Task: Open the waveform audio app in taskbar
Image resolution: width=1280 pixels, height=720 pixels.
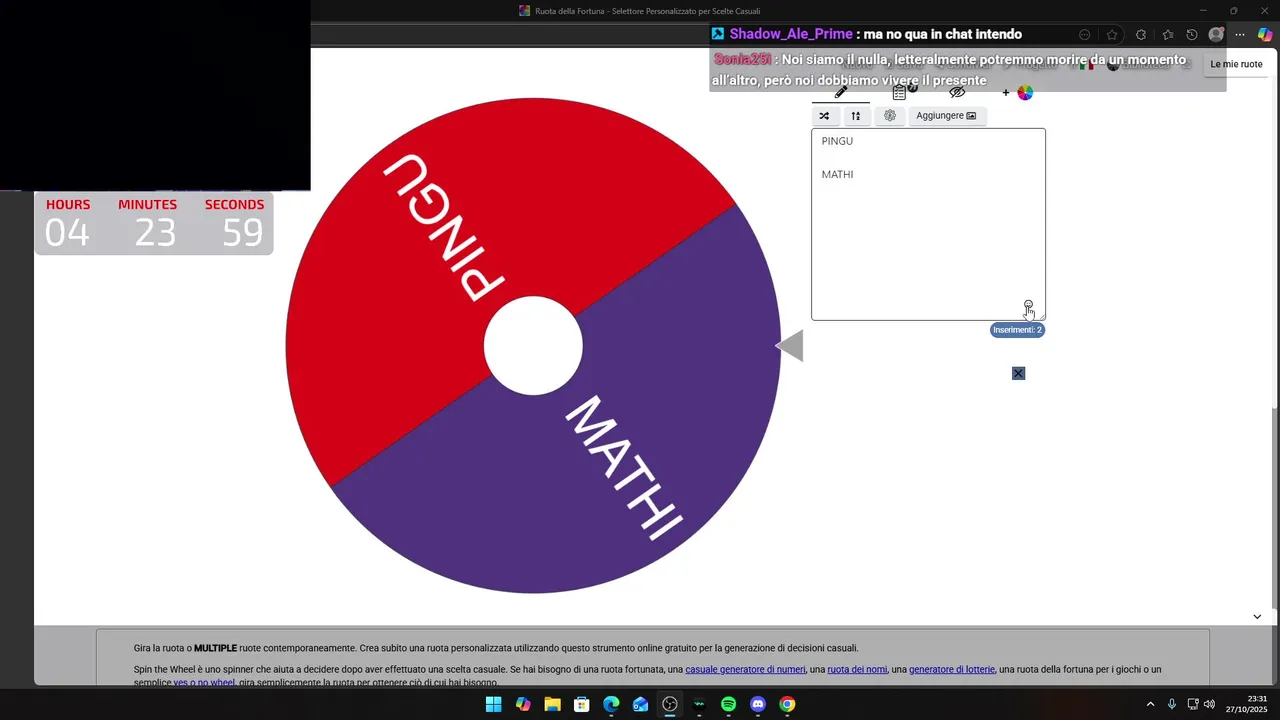Action: [x=699, y=704]
